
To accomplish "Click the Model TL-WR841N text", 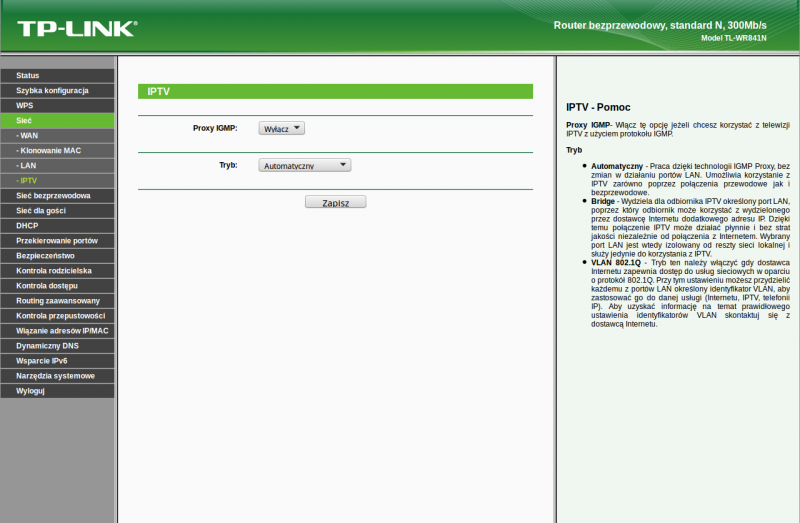I will coord(734,38).
